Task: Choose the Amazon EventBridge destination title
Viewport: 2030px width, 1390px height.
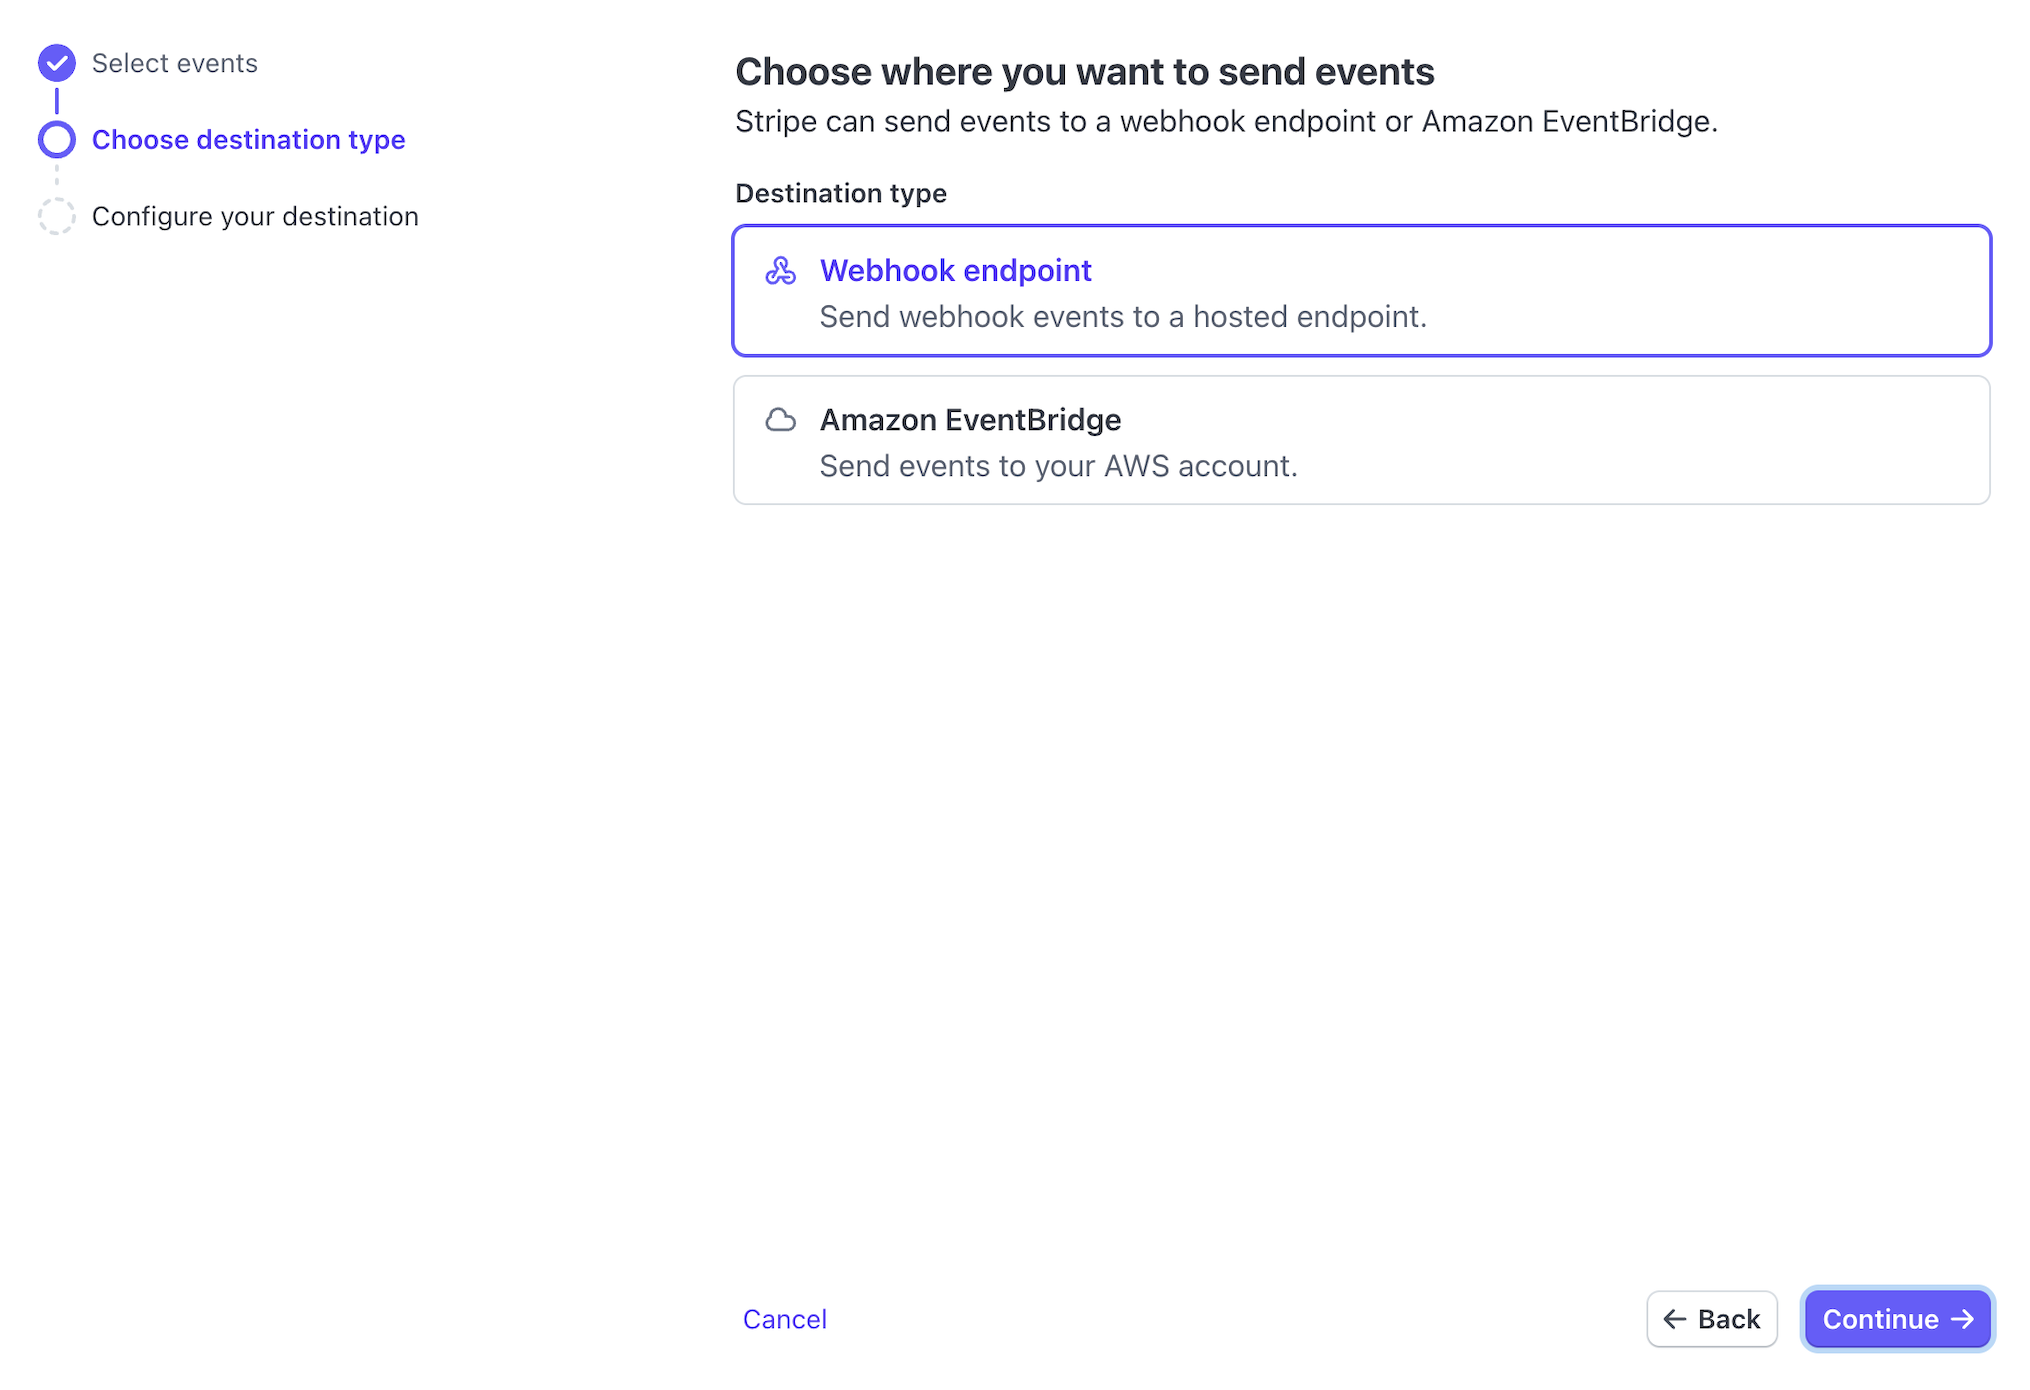Action: point(970,420)
